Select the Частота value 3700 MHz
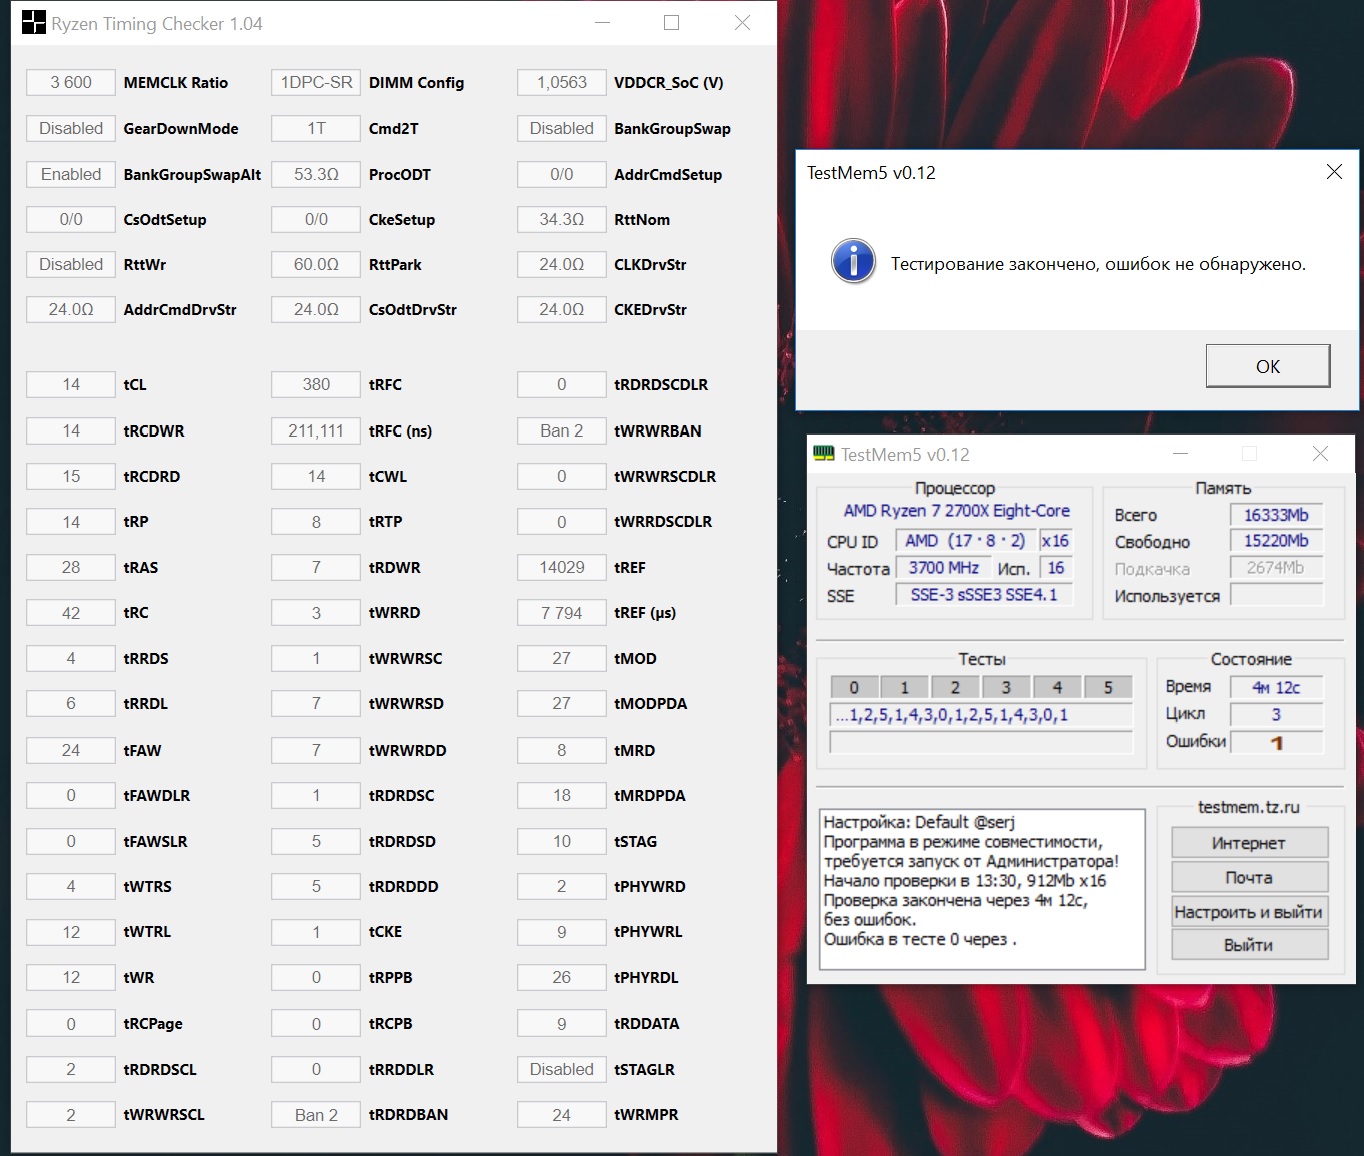1364x1156 pixels. point(944,568)
